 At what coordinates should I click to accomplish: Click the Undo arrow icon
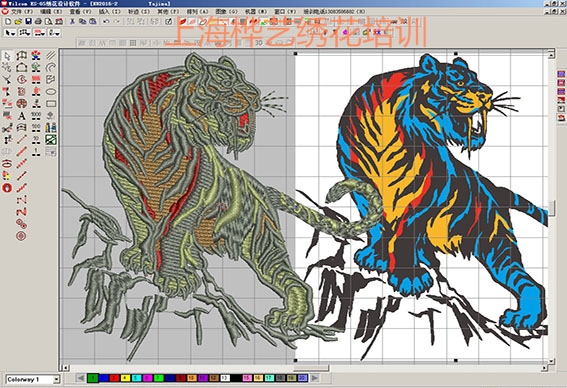click(106, 22)
